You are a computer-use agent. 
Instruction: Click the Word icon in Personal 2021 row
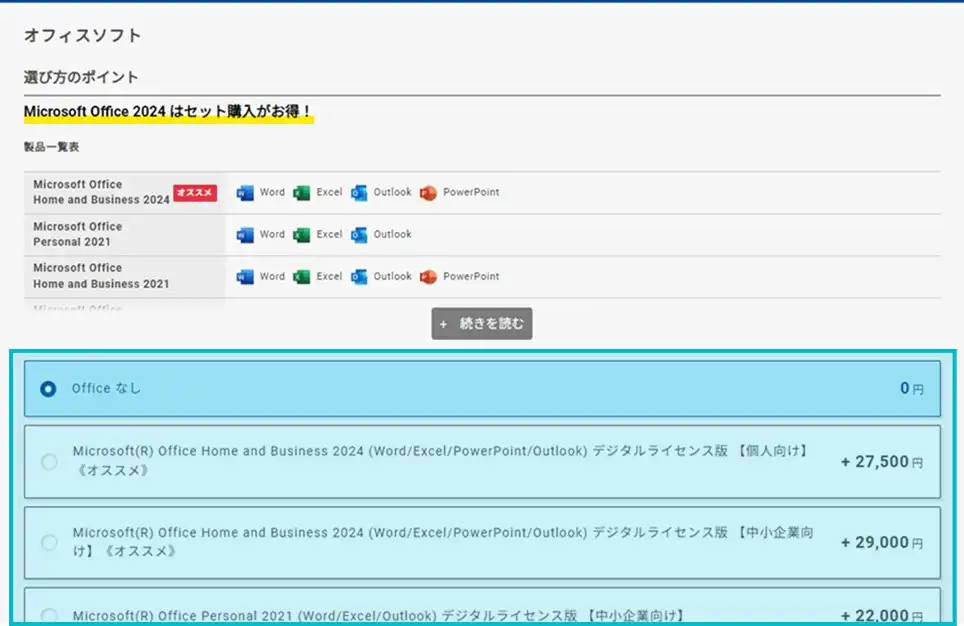click(x=245, y=235)
